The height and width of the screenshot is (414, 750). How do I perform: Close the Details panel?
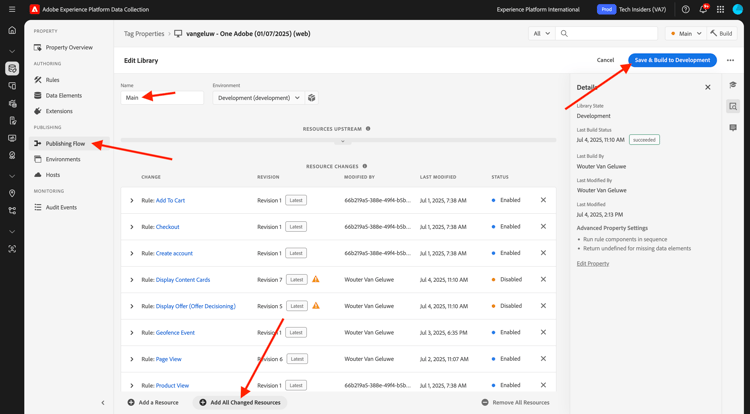point(708,87)
